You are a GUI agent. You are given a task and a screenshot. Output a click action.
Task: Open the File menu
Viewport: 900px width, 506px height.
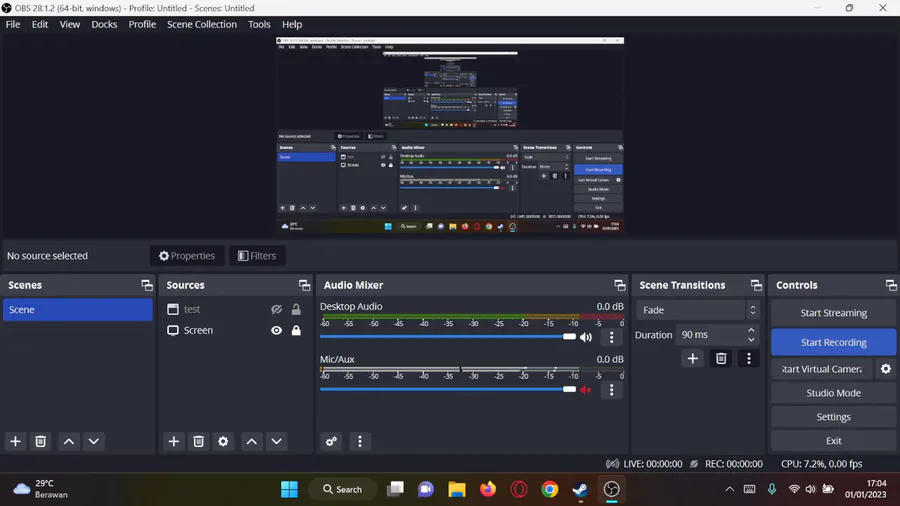pyautogui.click(x=13, y=24)
